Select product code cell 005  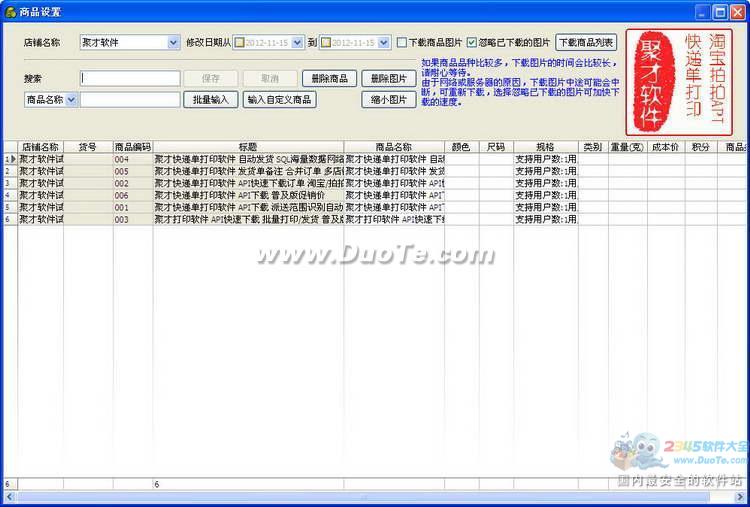click(x=133, y=171)
